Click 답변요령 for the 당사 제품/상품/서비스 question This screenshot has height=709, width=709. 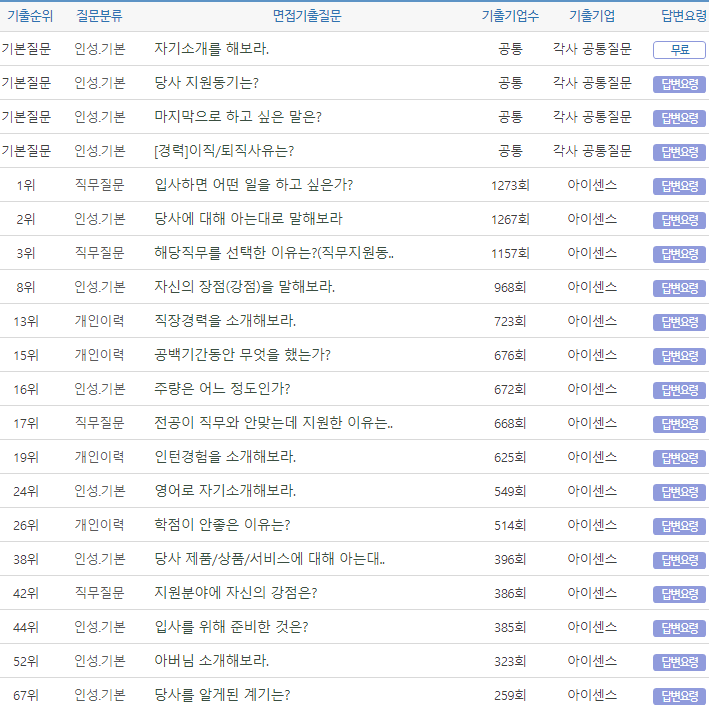(679, 559)
